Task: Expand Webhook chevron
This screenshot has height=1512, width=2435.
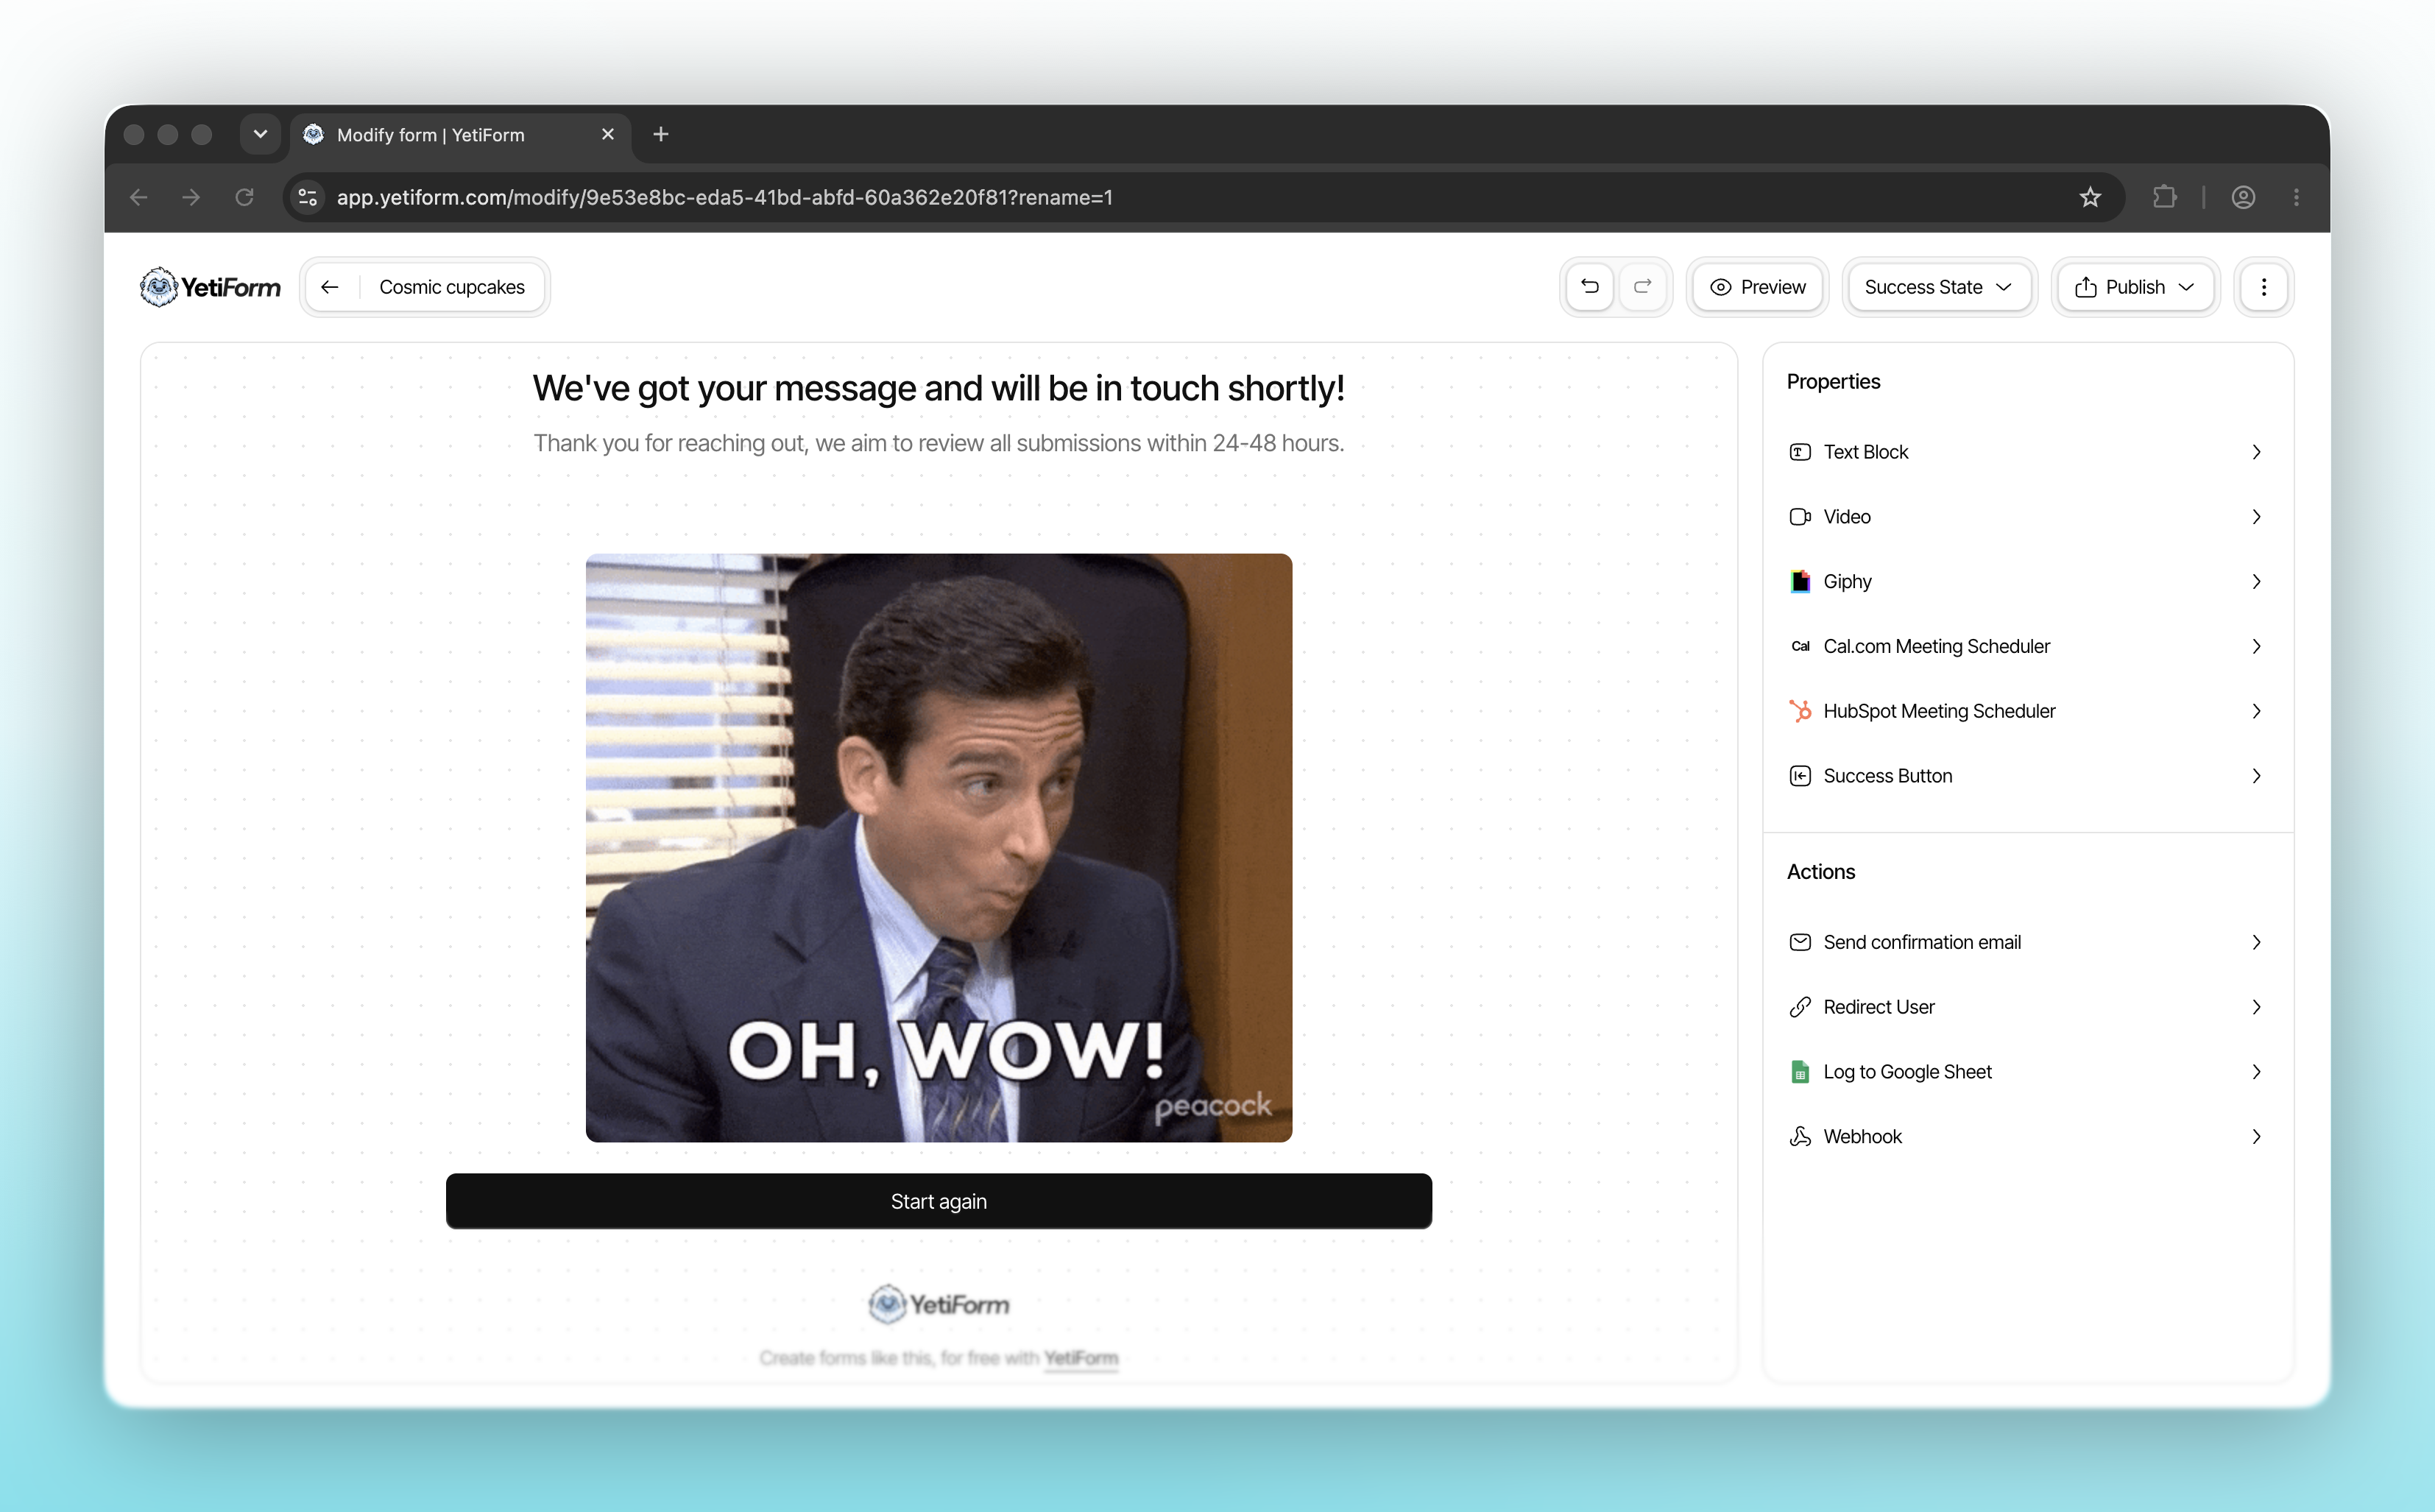Action: pos(2256,1136)
